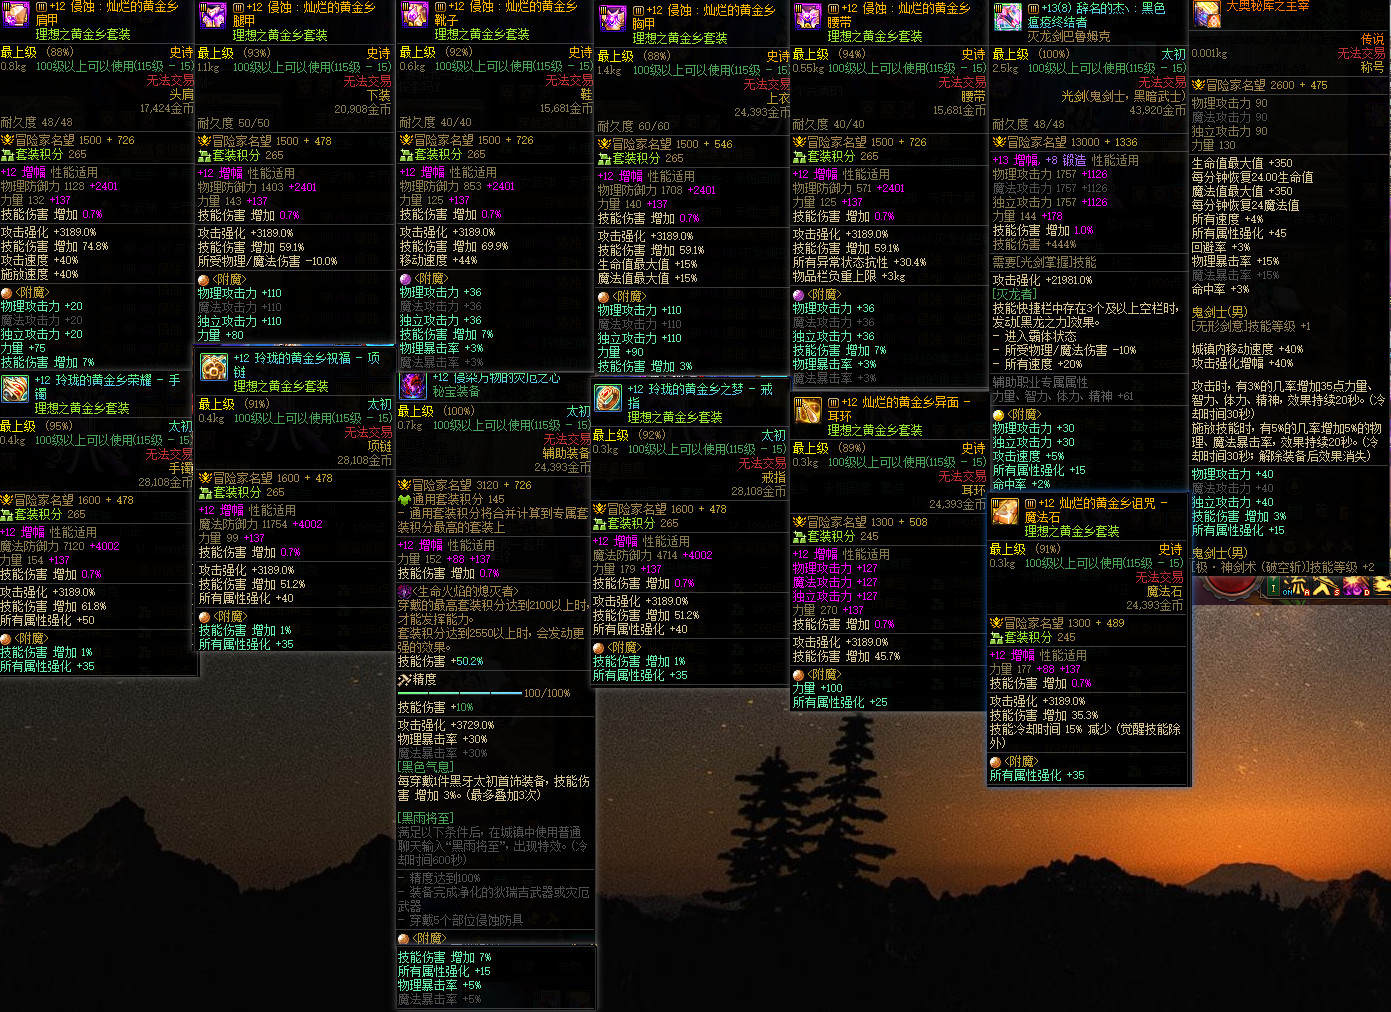Select the skill icon bound to key S
Screen dimensions: 1391x1012
[x=1326, y=587]
